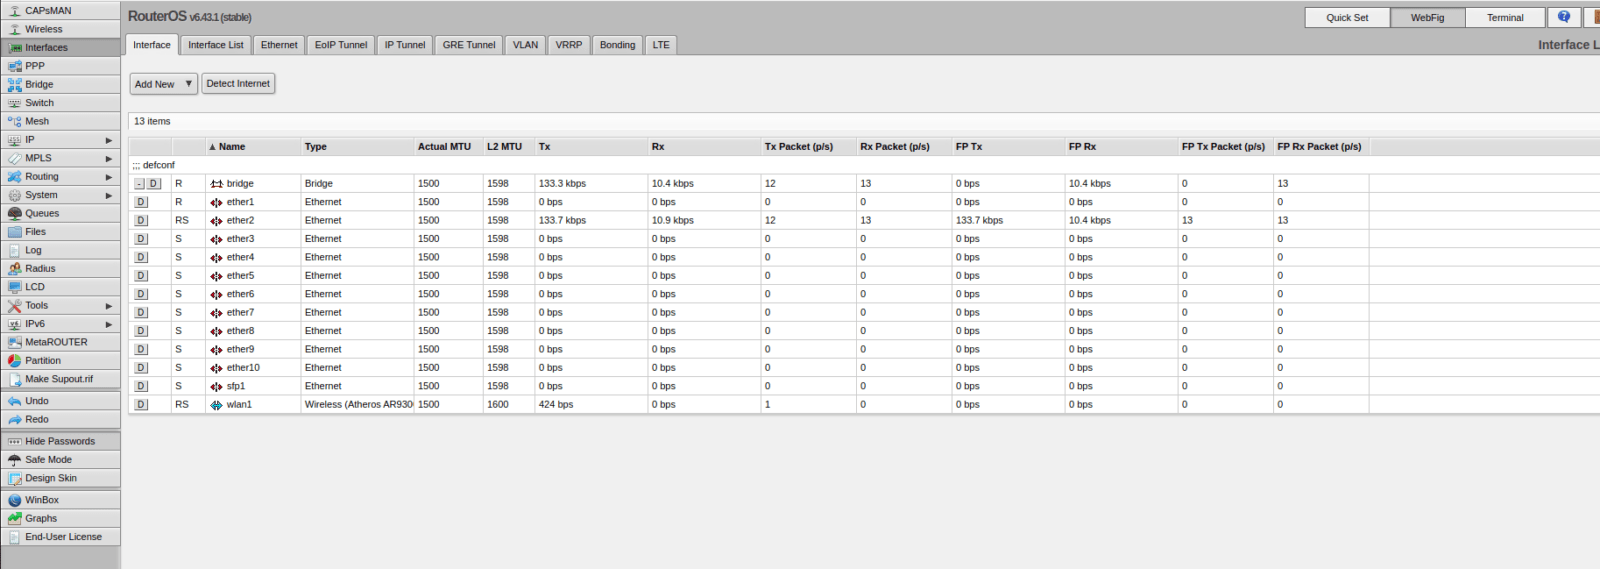
Task: Switch to the VLAN tab
Action: coord(526,45)
